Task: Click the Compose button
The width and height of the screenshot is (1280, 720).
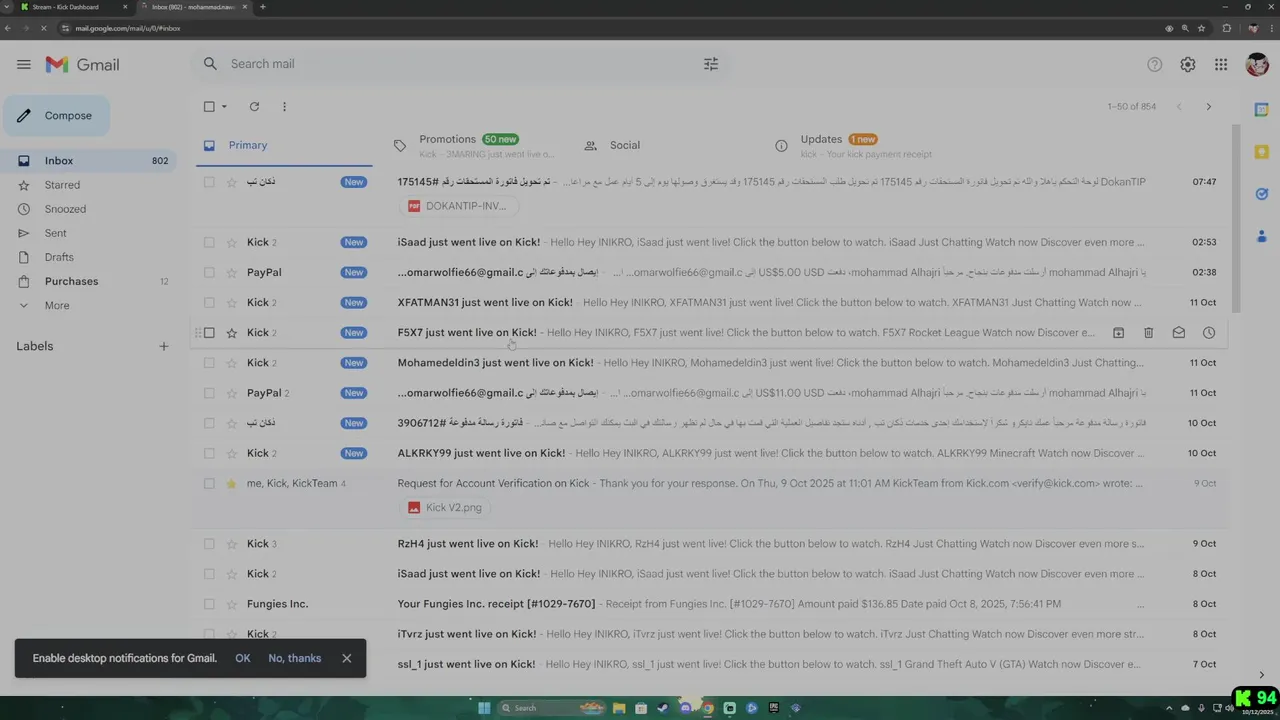Action: click(56, 115)
